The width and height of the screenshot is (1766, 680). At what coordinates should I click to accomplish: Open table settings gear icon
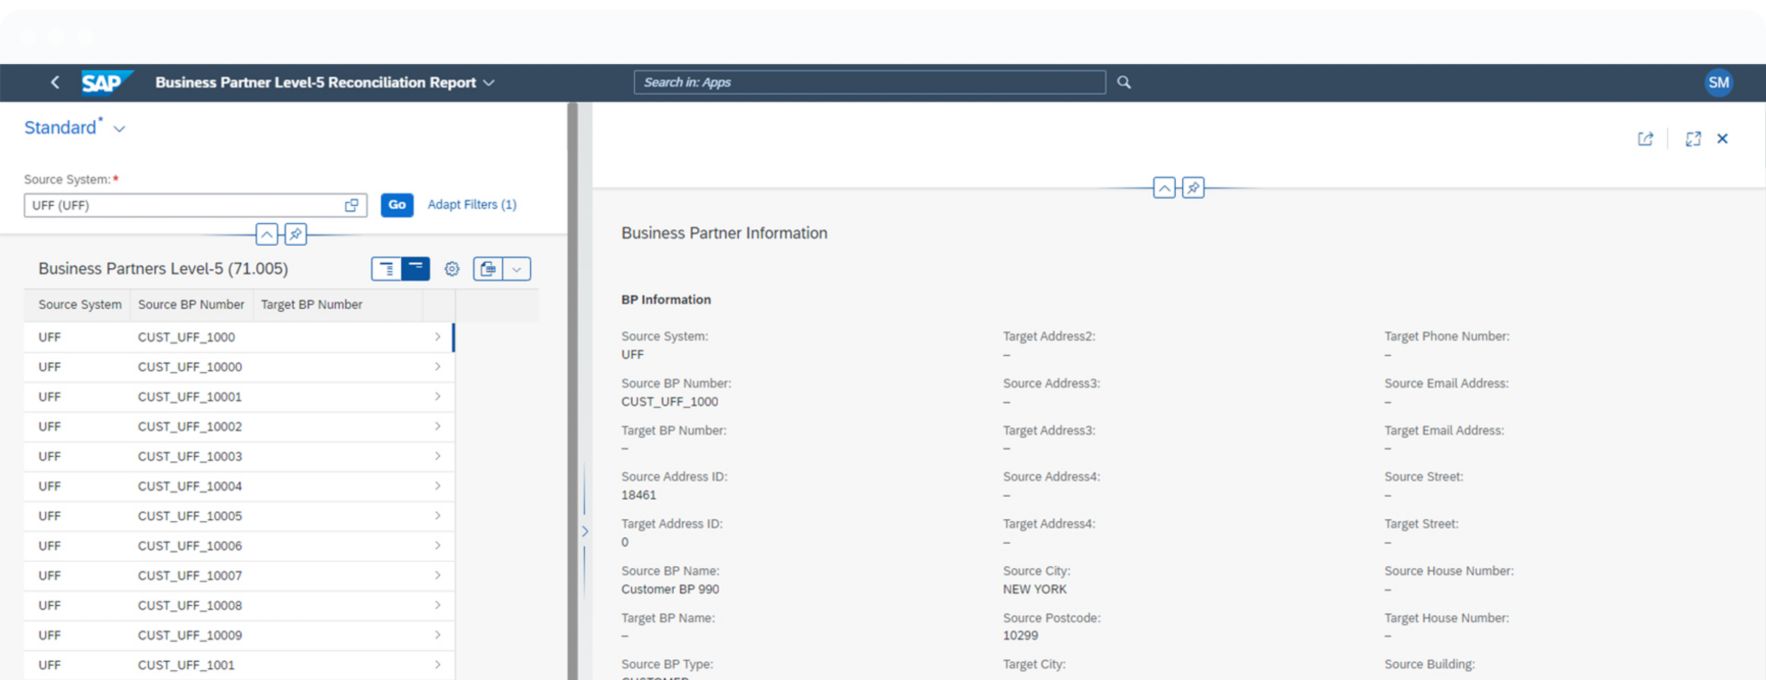coord(452,269)
